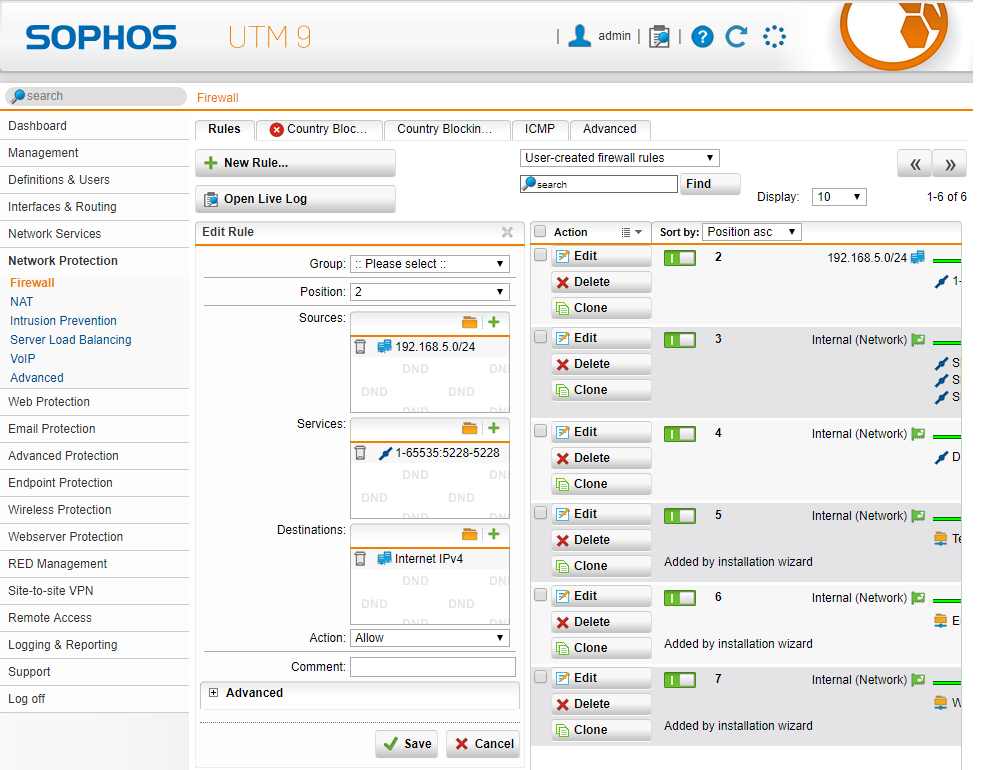The image size is (1008, 770).
Task: Edit firewall rule 6
Action: click(x=601, y=596)
